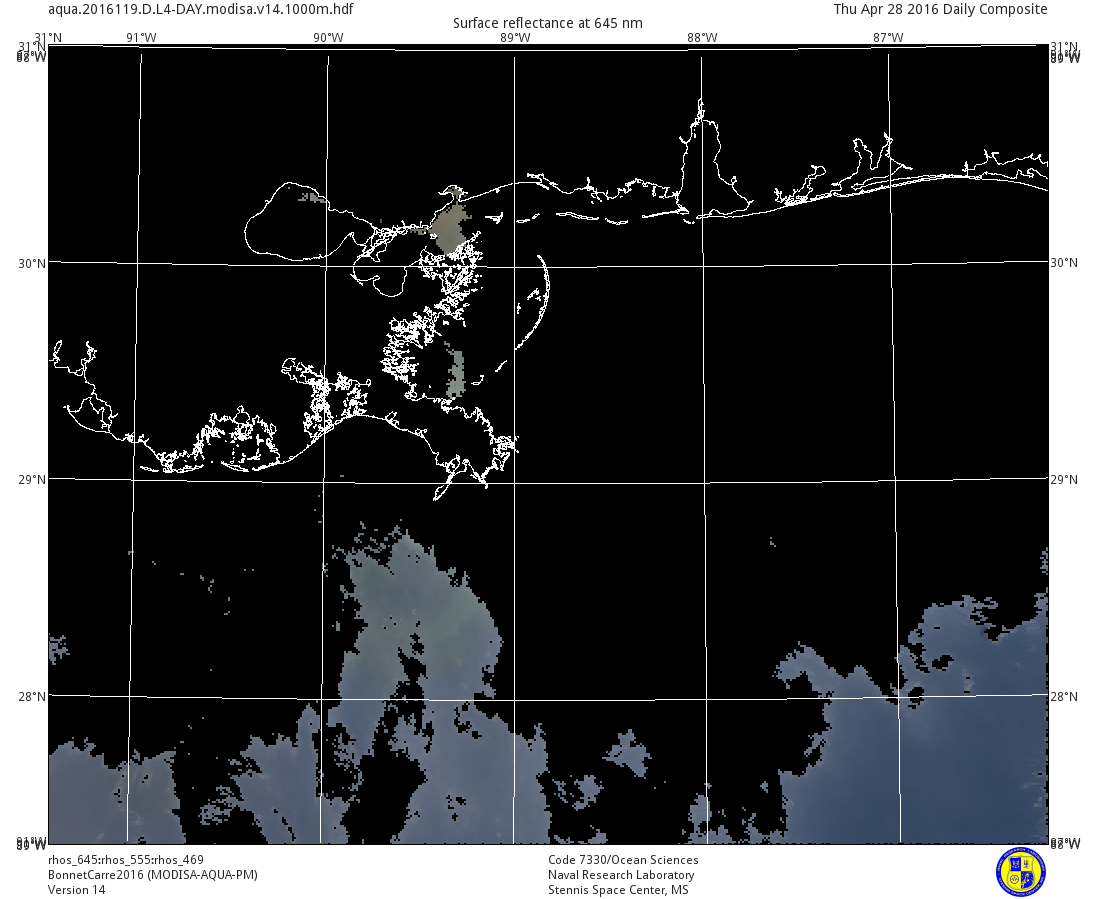Click the 'Stennis Space Center, MS' text
Image resolution: width=1096 pixels, height=899 pixels.
[x=618, y=890]
